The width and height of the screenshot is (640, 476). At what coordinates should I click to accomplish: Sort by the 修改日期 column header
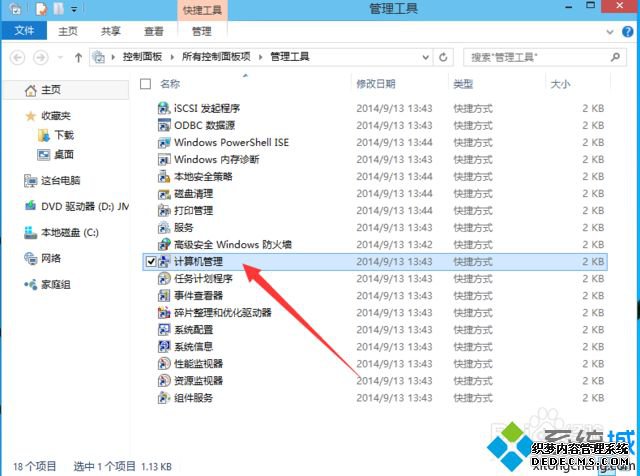pos(376,84)
